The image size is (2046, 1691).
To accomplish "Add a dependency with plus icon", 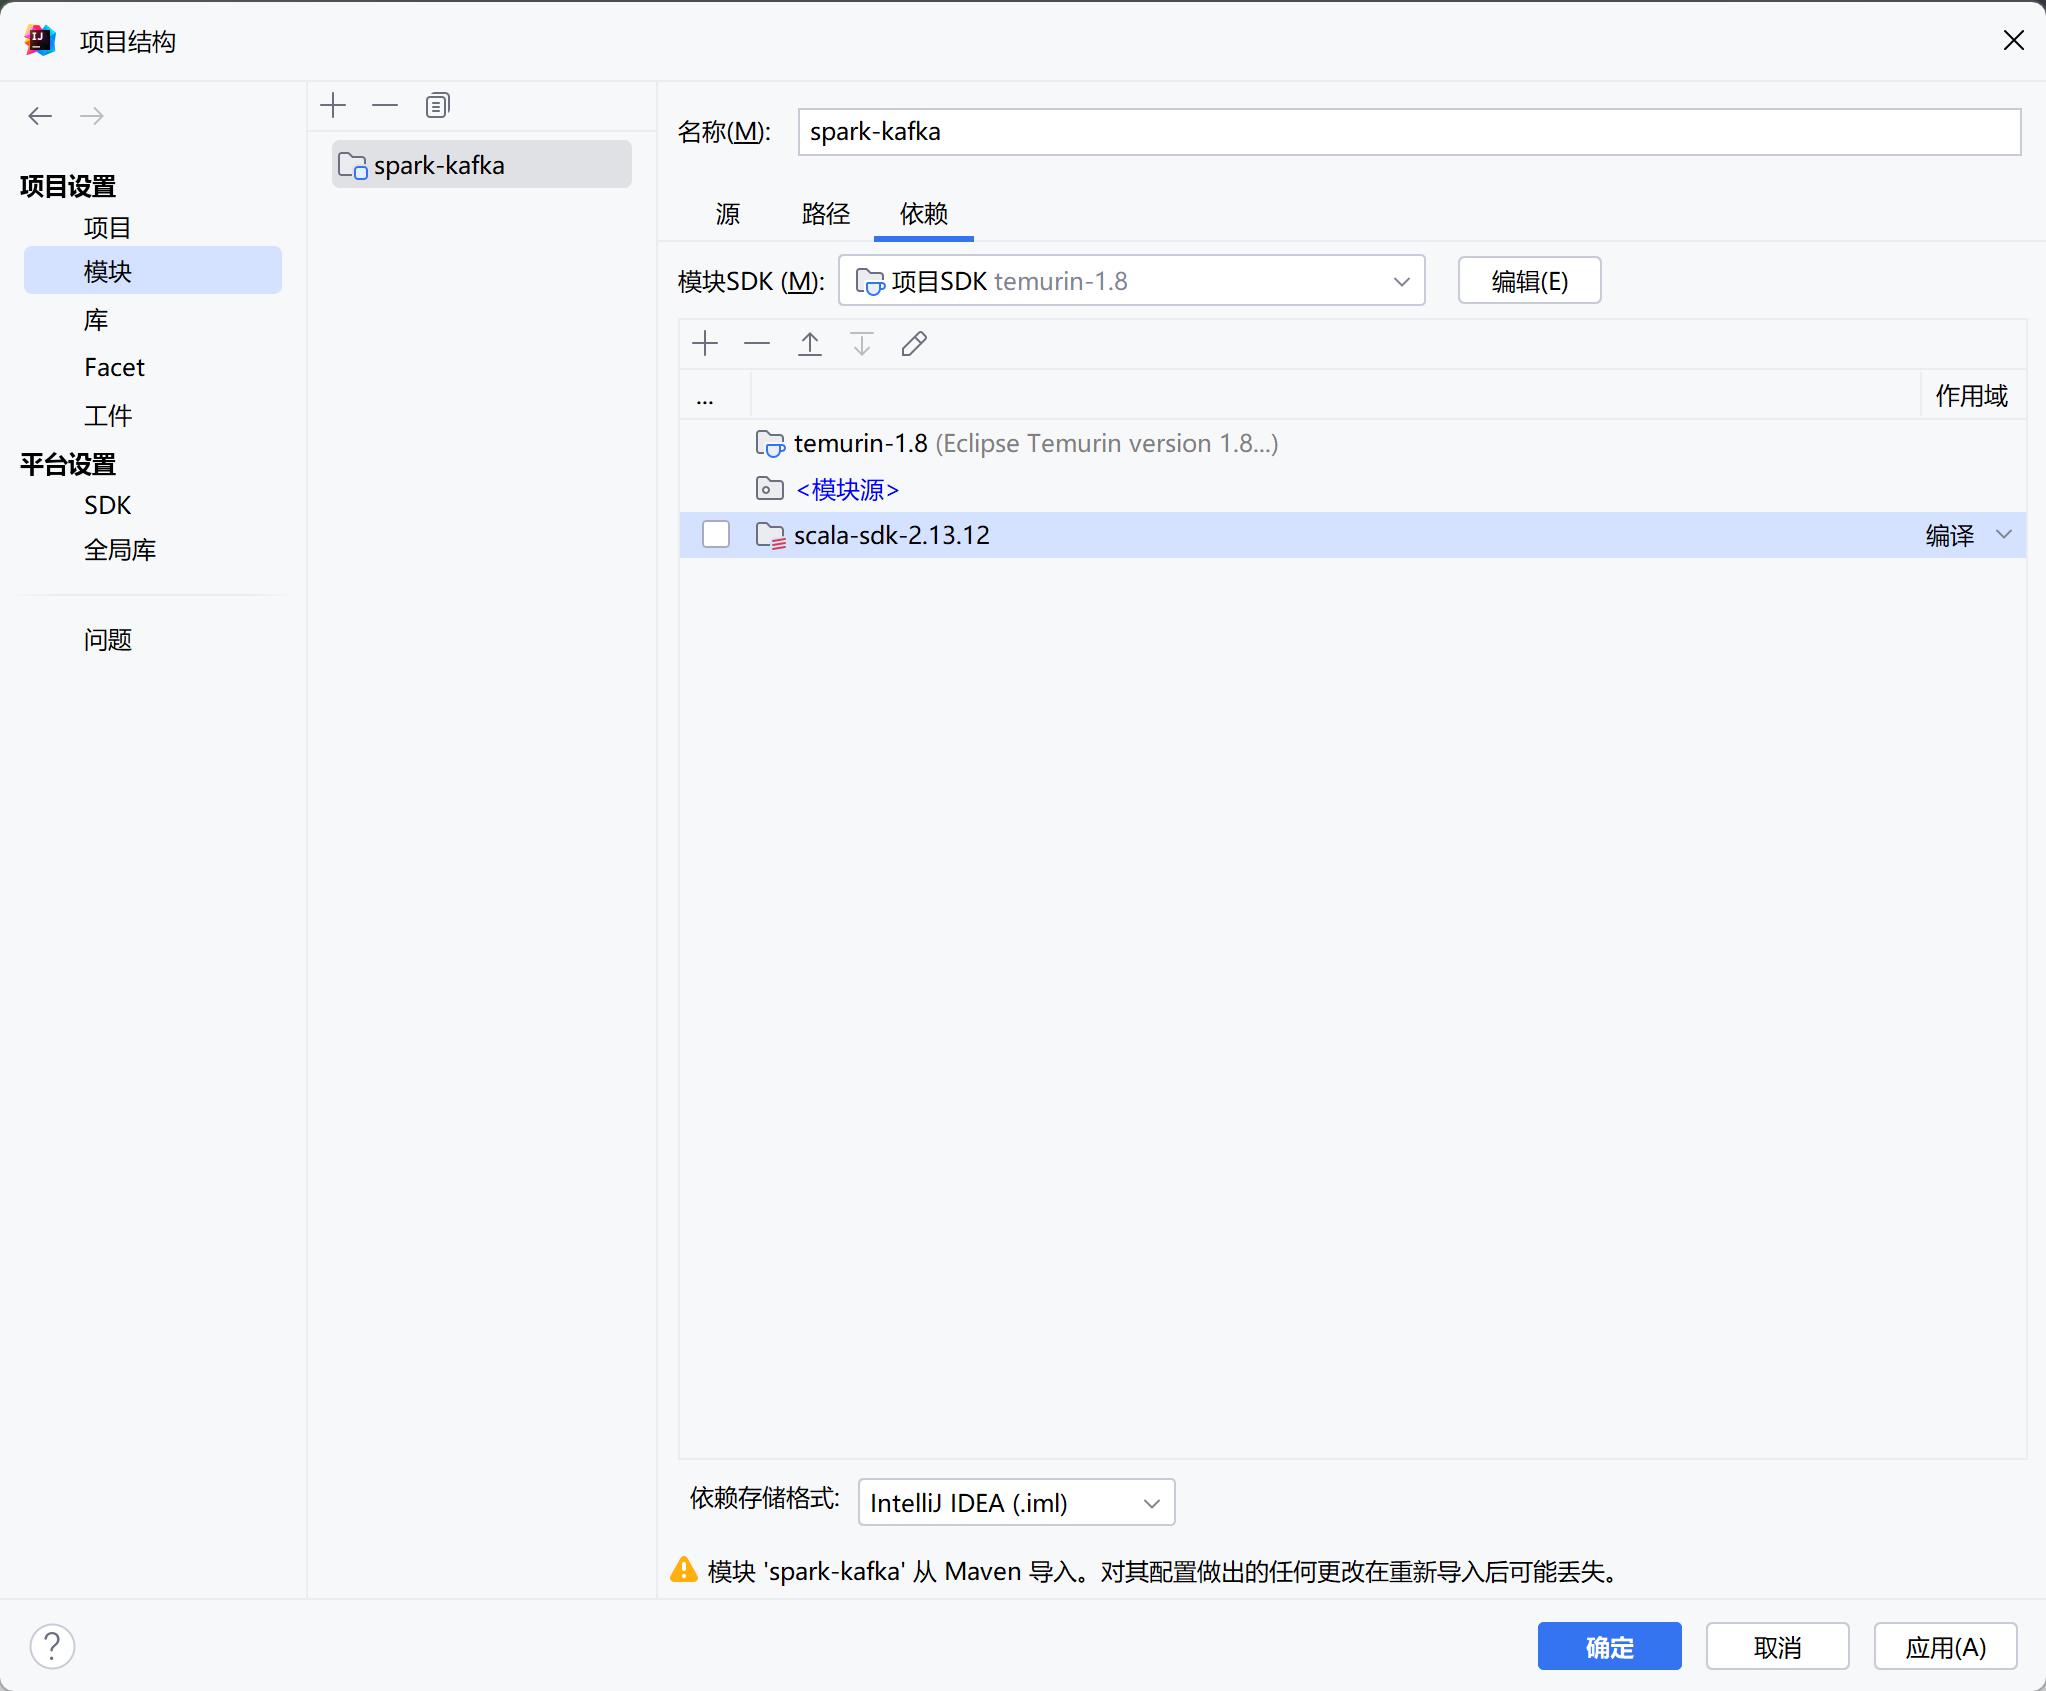I will [705, 344].
